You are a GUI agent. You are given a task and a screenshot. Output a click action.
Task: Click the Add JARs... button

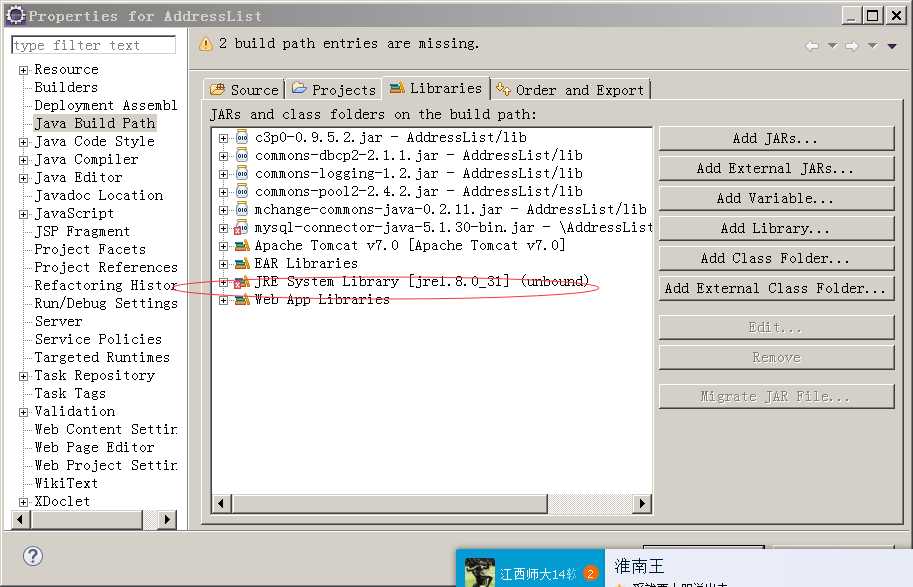pyautogui.click(x=776, y=139)
